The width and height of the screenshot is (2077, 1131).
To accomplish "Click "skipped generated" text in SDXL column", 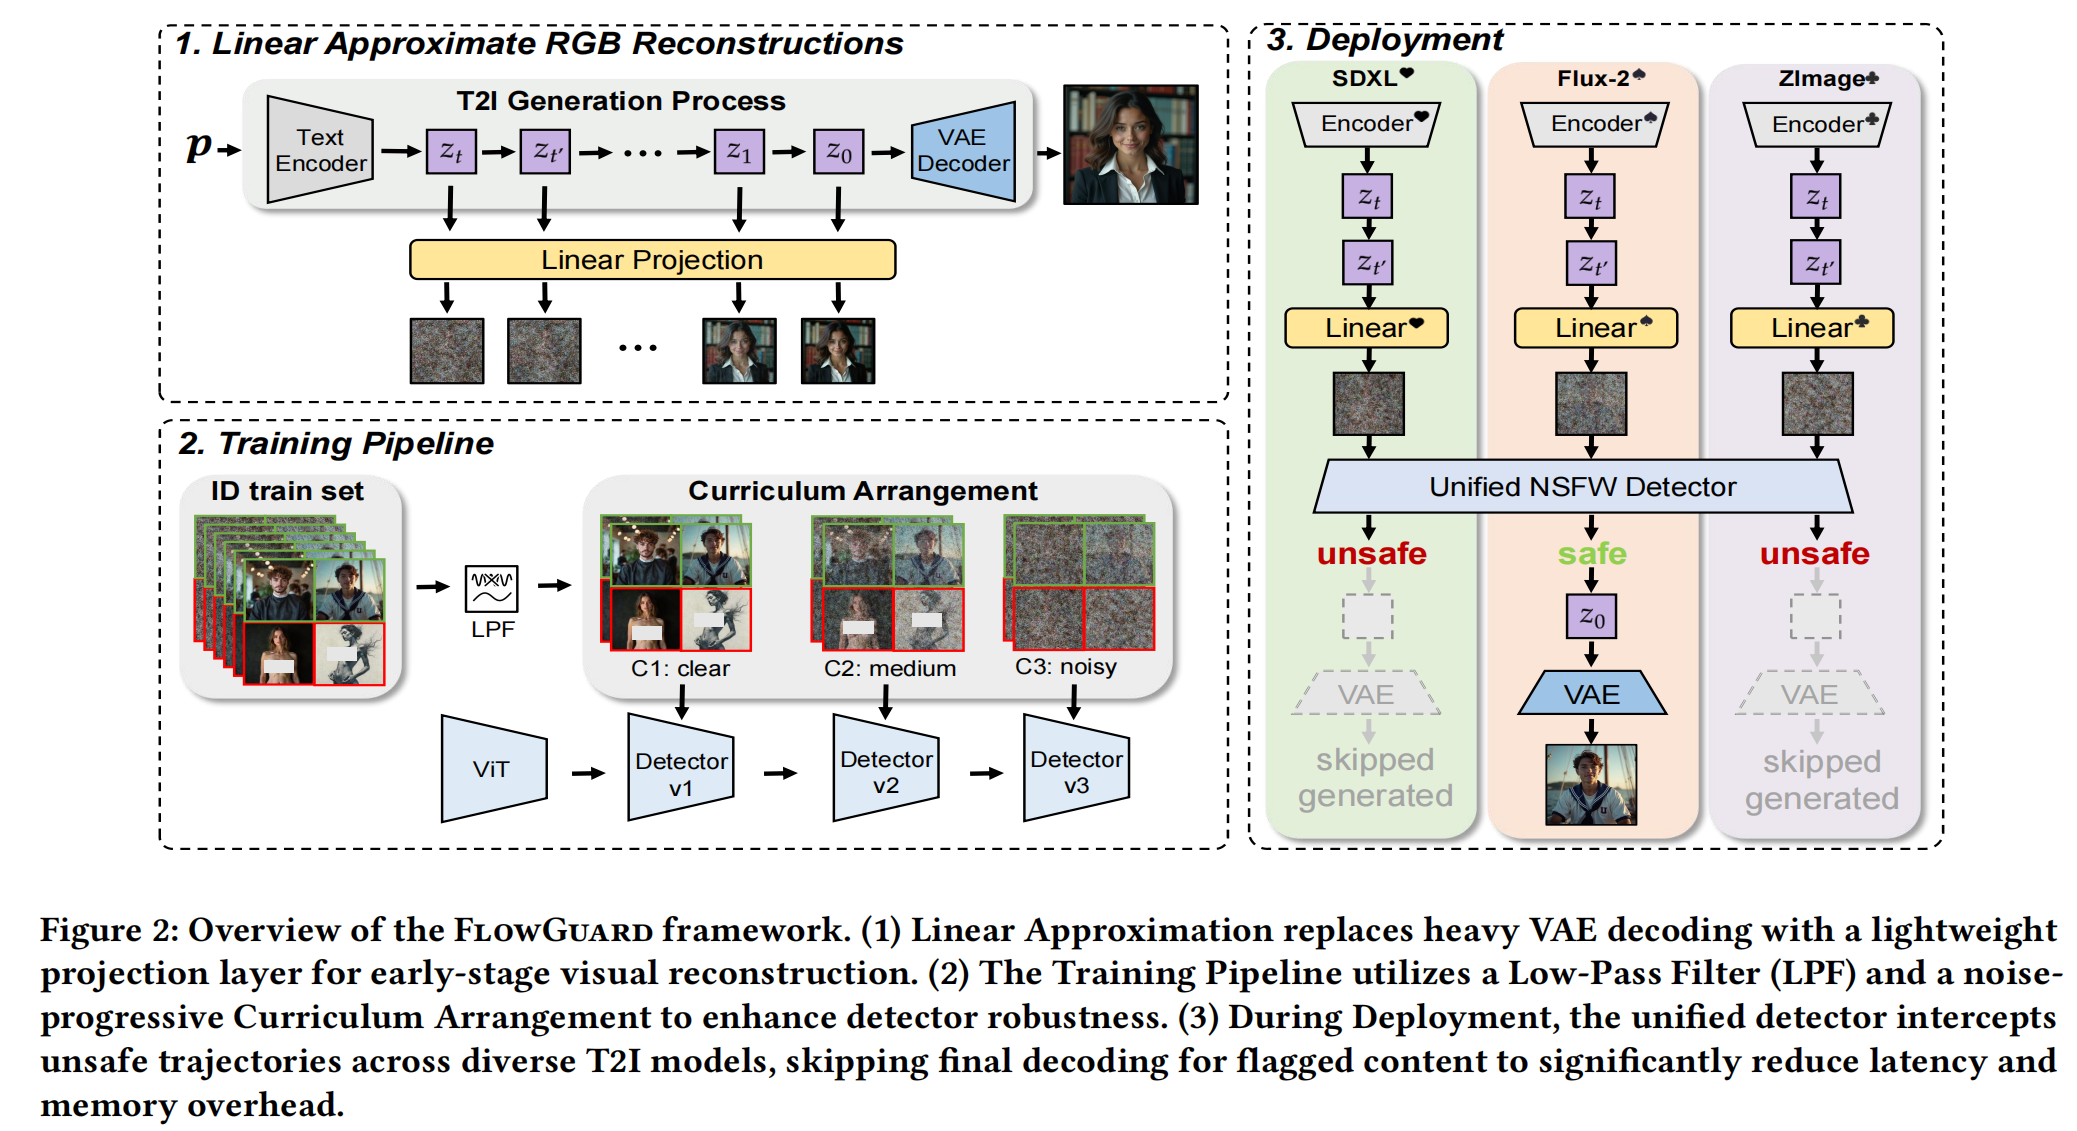I will [x=1375, y=778].
